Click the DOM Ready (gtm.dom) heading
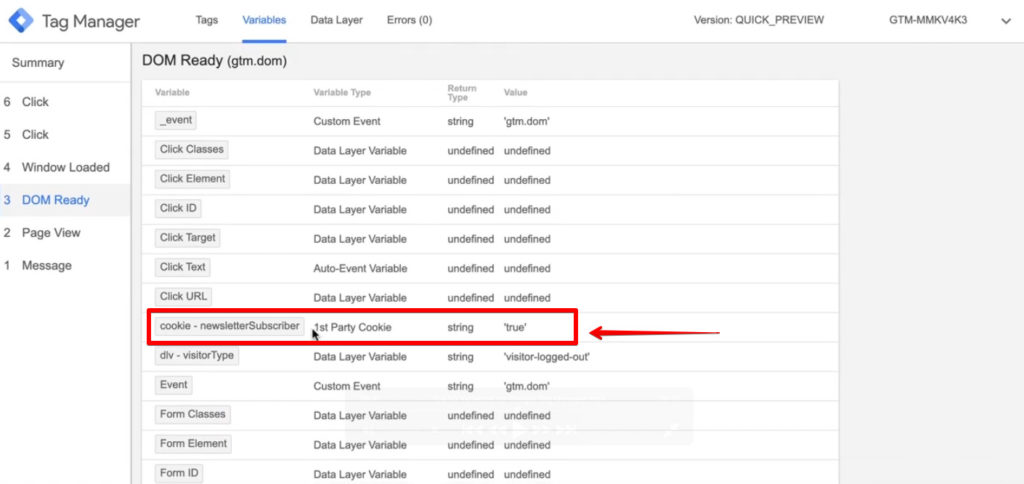This screenshot has height=484, width=1024. tap(214, 61)
